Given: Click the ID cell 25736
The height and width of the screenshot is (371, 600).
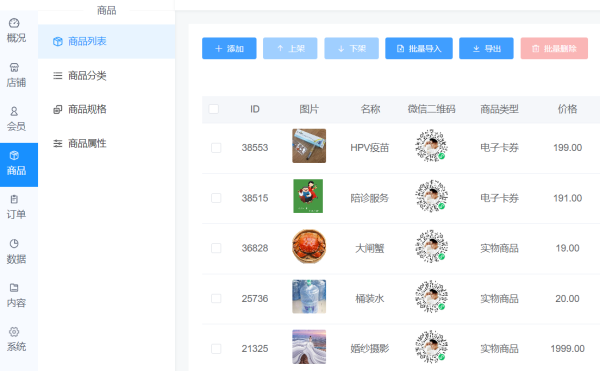Looking at the screenshot, I should [255, 298].
